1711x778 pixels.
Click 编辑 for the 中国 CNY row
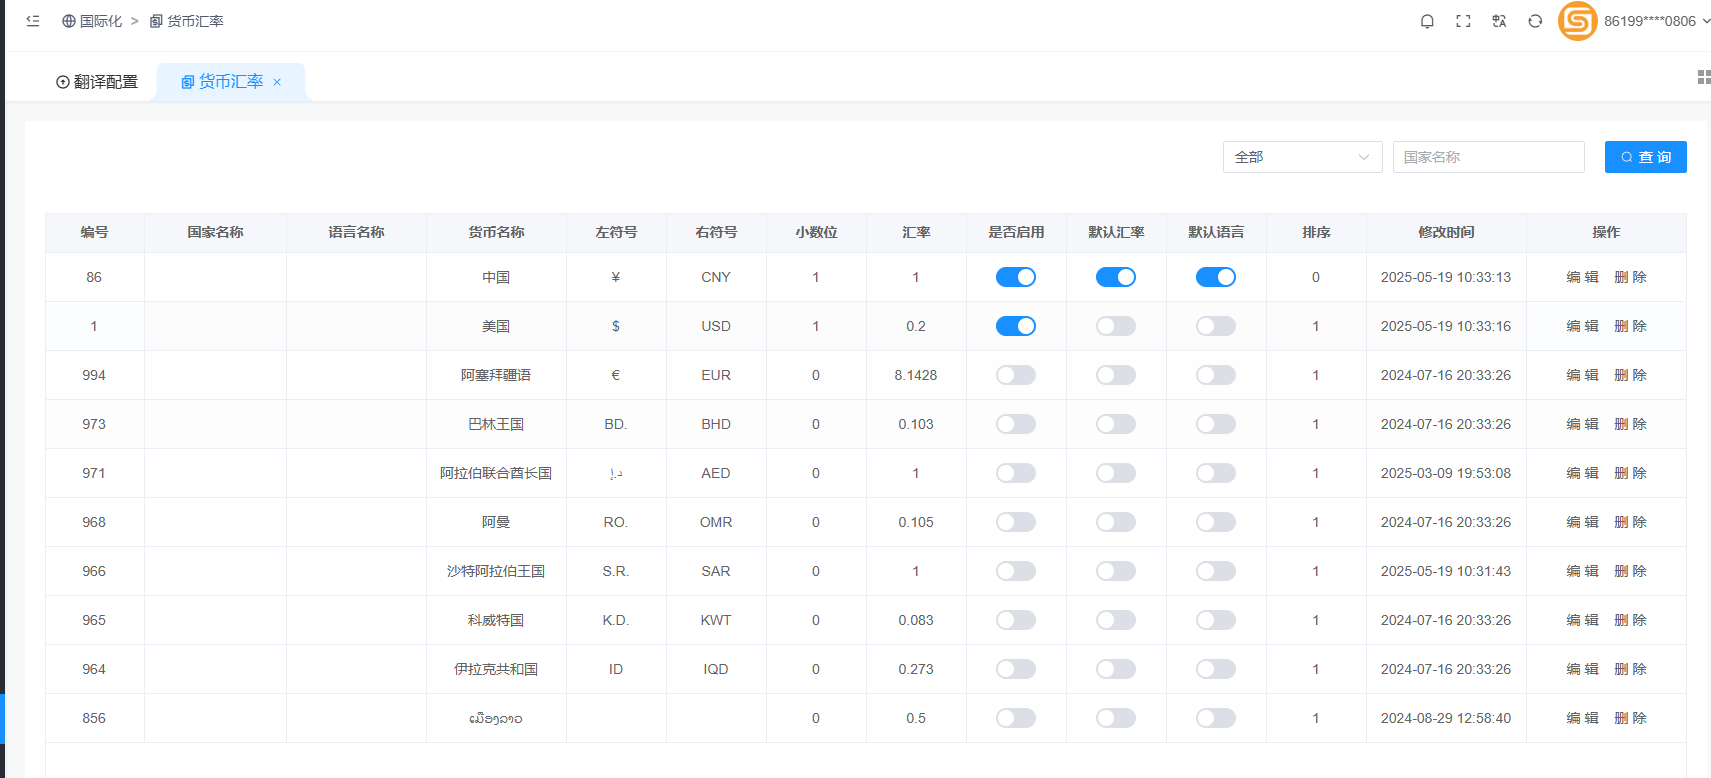click(1582, 277)
